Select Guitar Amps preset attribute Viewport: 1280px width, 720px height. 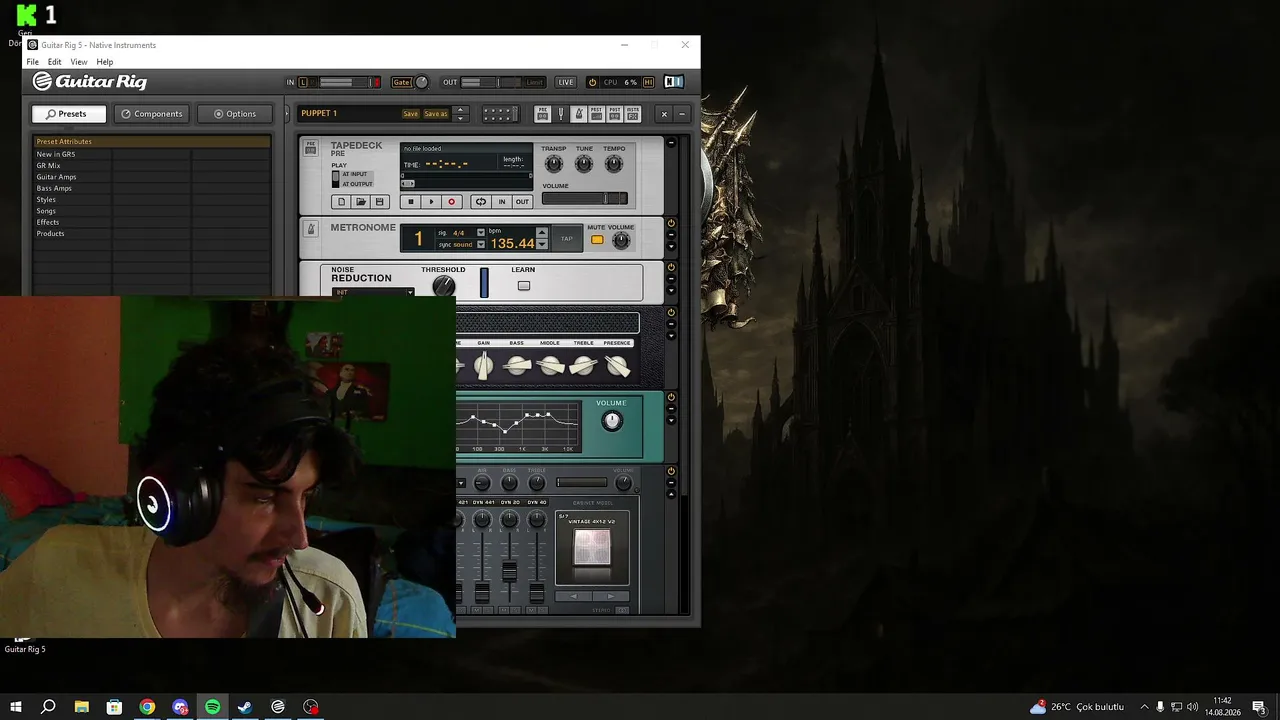pos(56,177)
